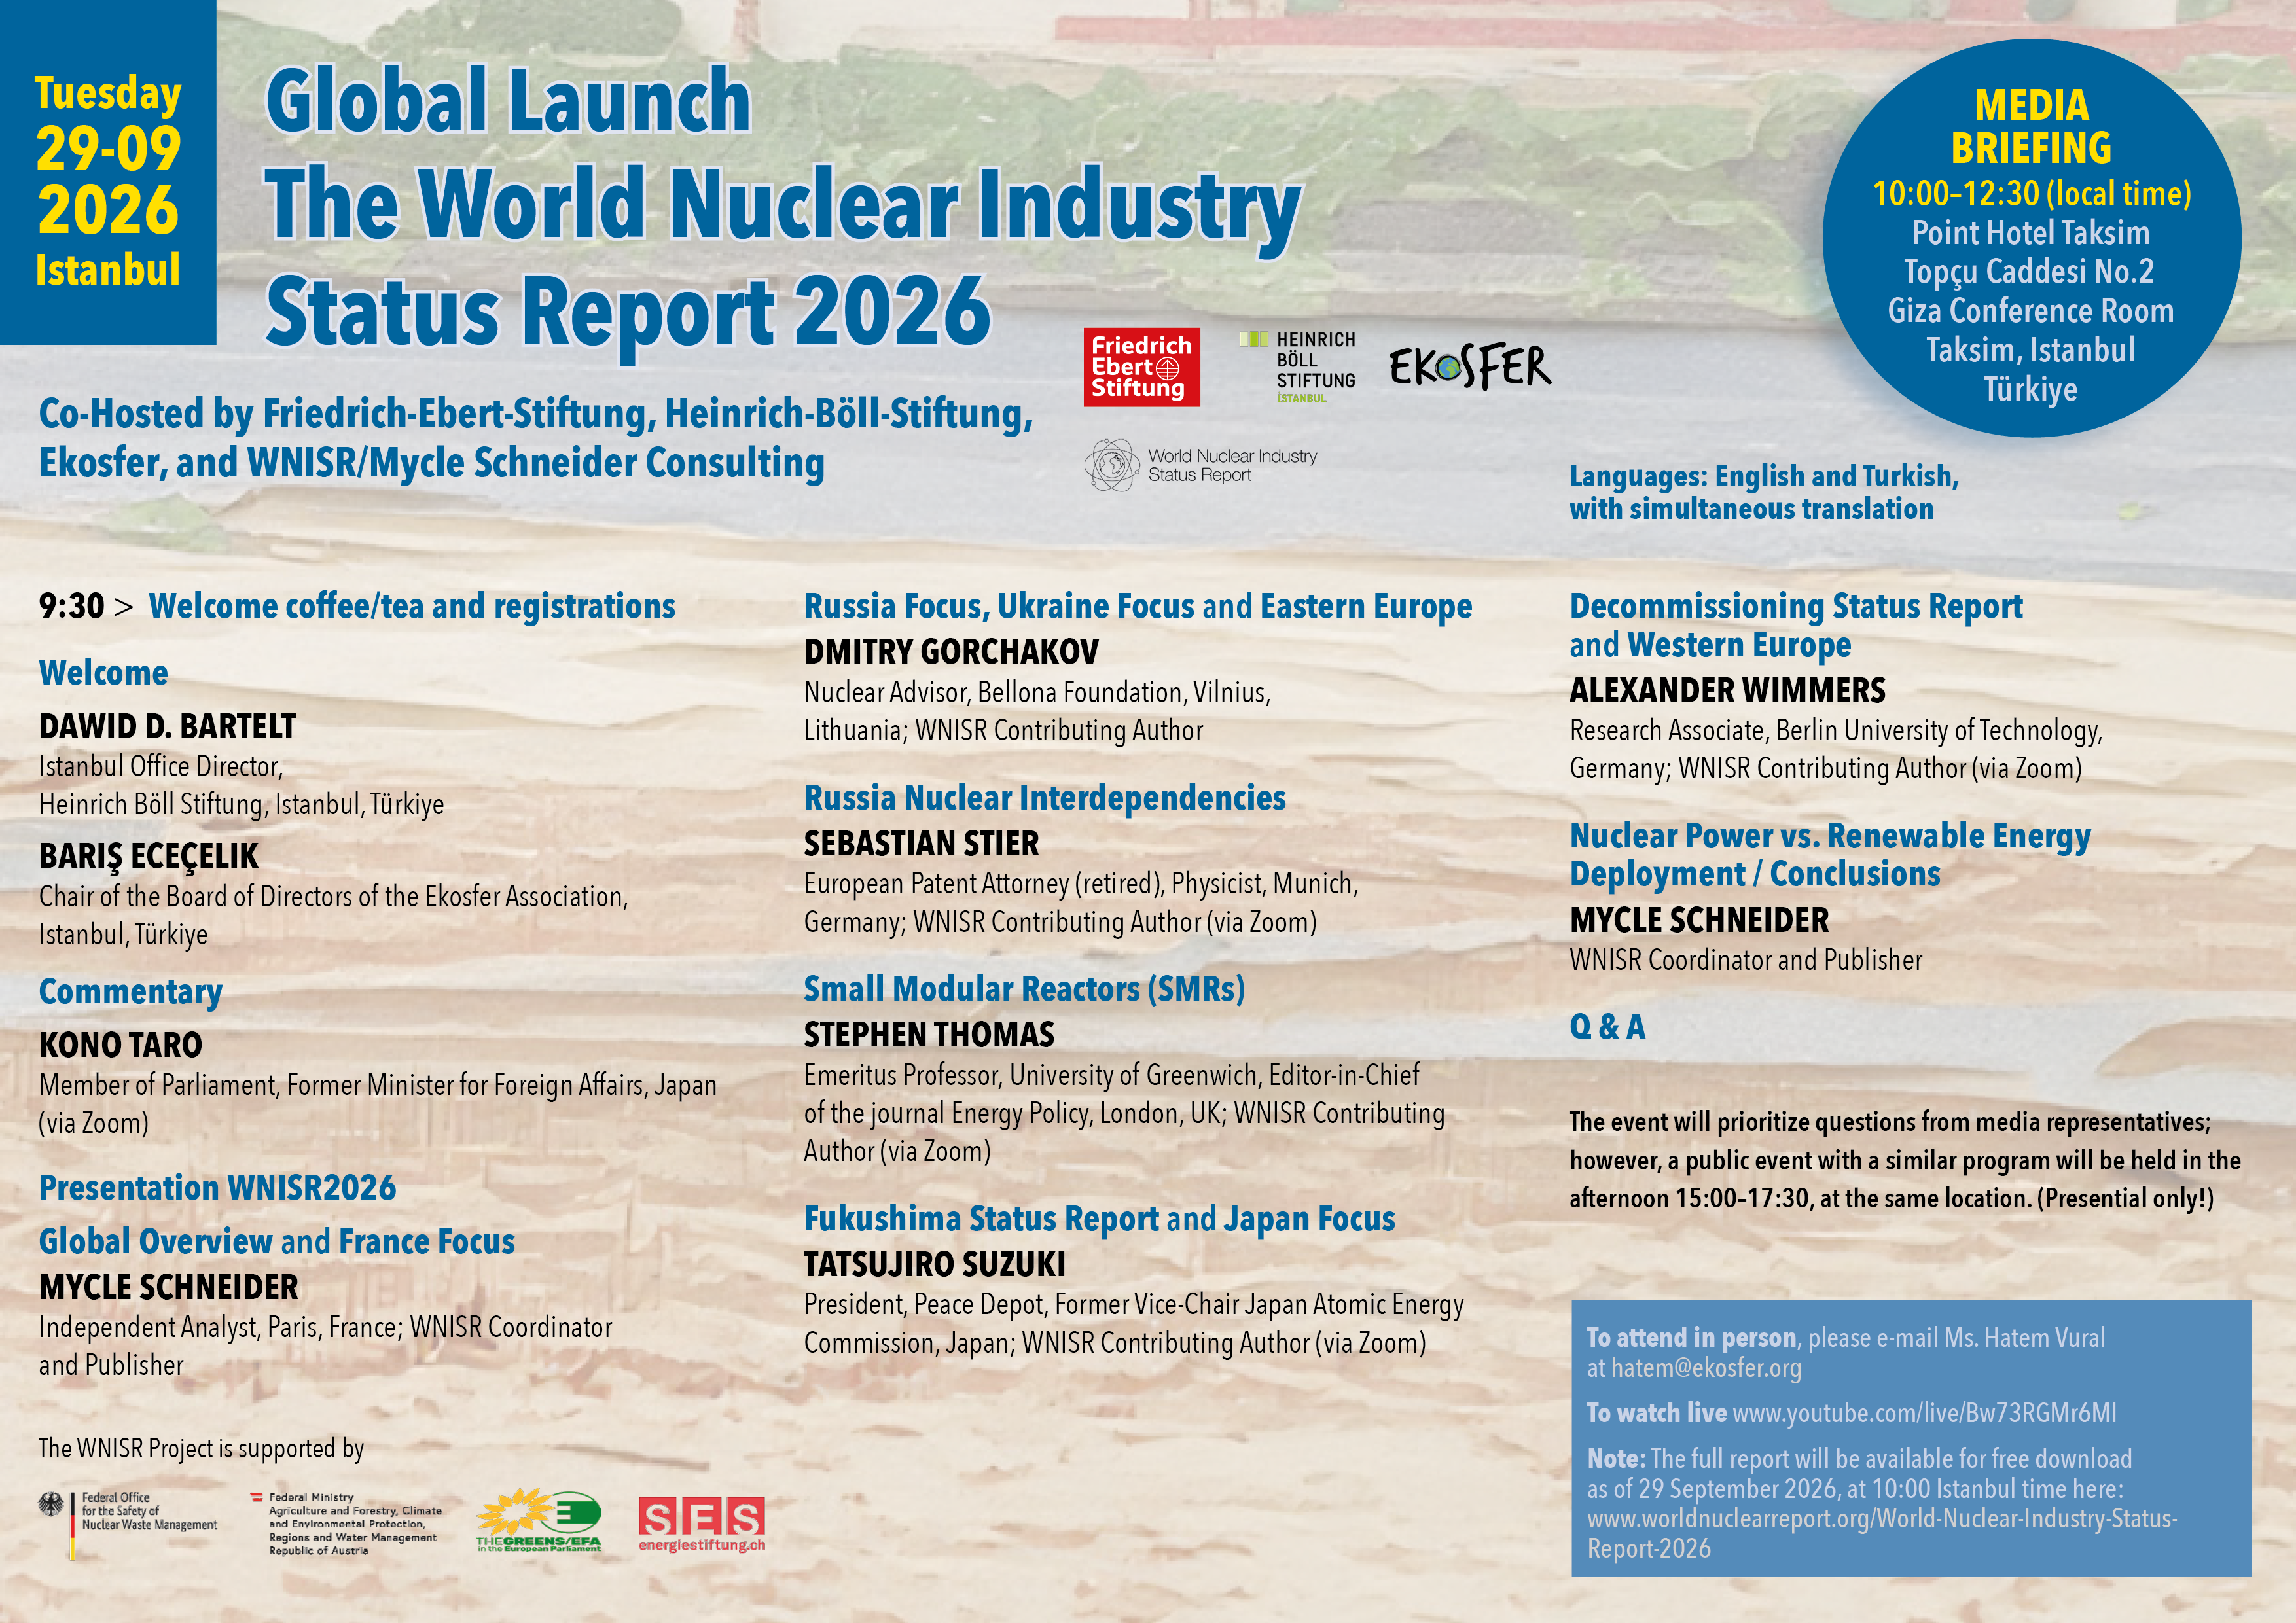Click the 'Languages: English and Turkish' line
Screen dimensions: 2296x1623
tap(1764, 476)
